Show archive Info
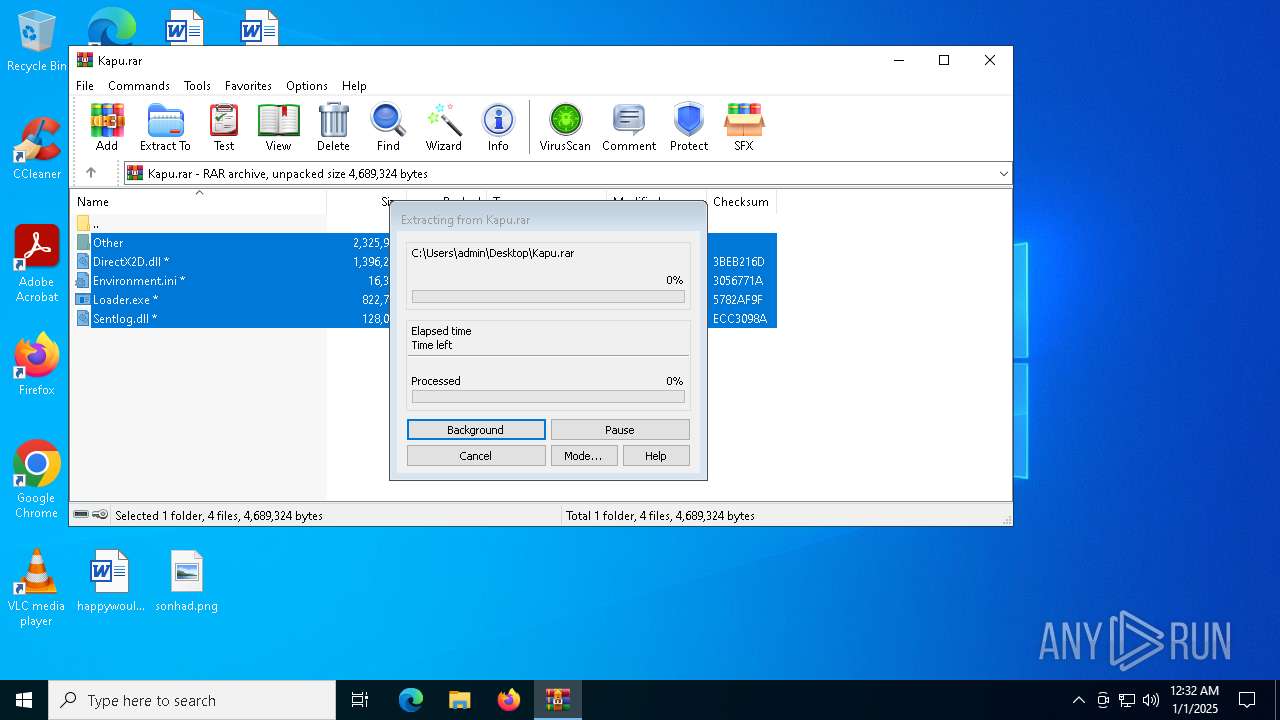The width and height of the screenshot is (1280, 720). (498, 127)
